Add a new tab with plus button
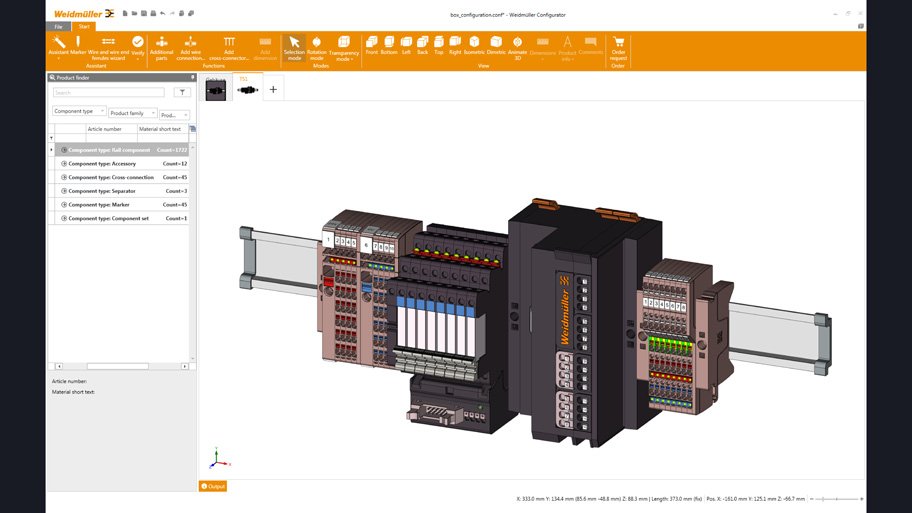The image size is (912, 513). (273, 89)
